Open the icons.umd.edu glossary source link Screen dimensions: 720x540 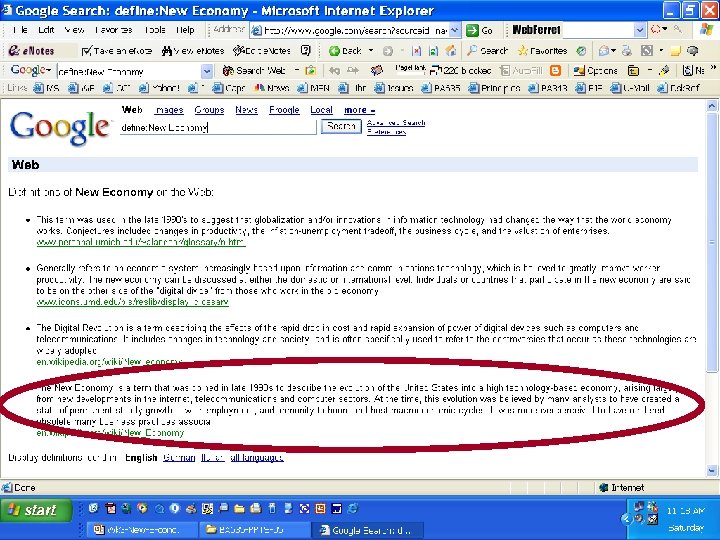point(132,302)
